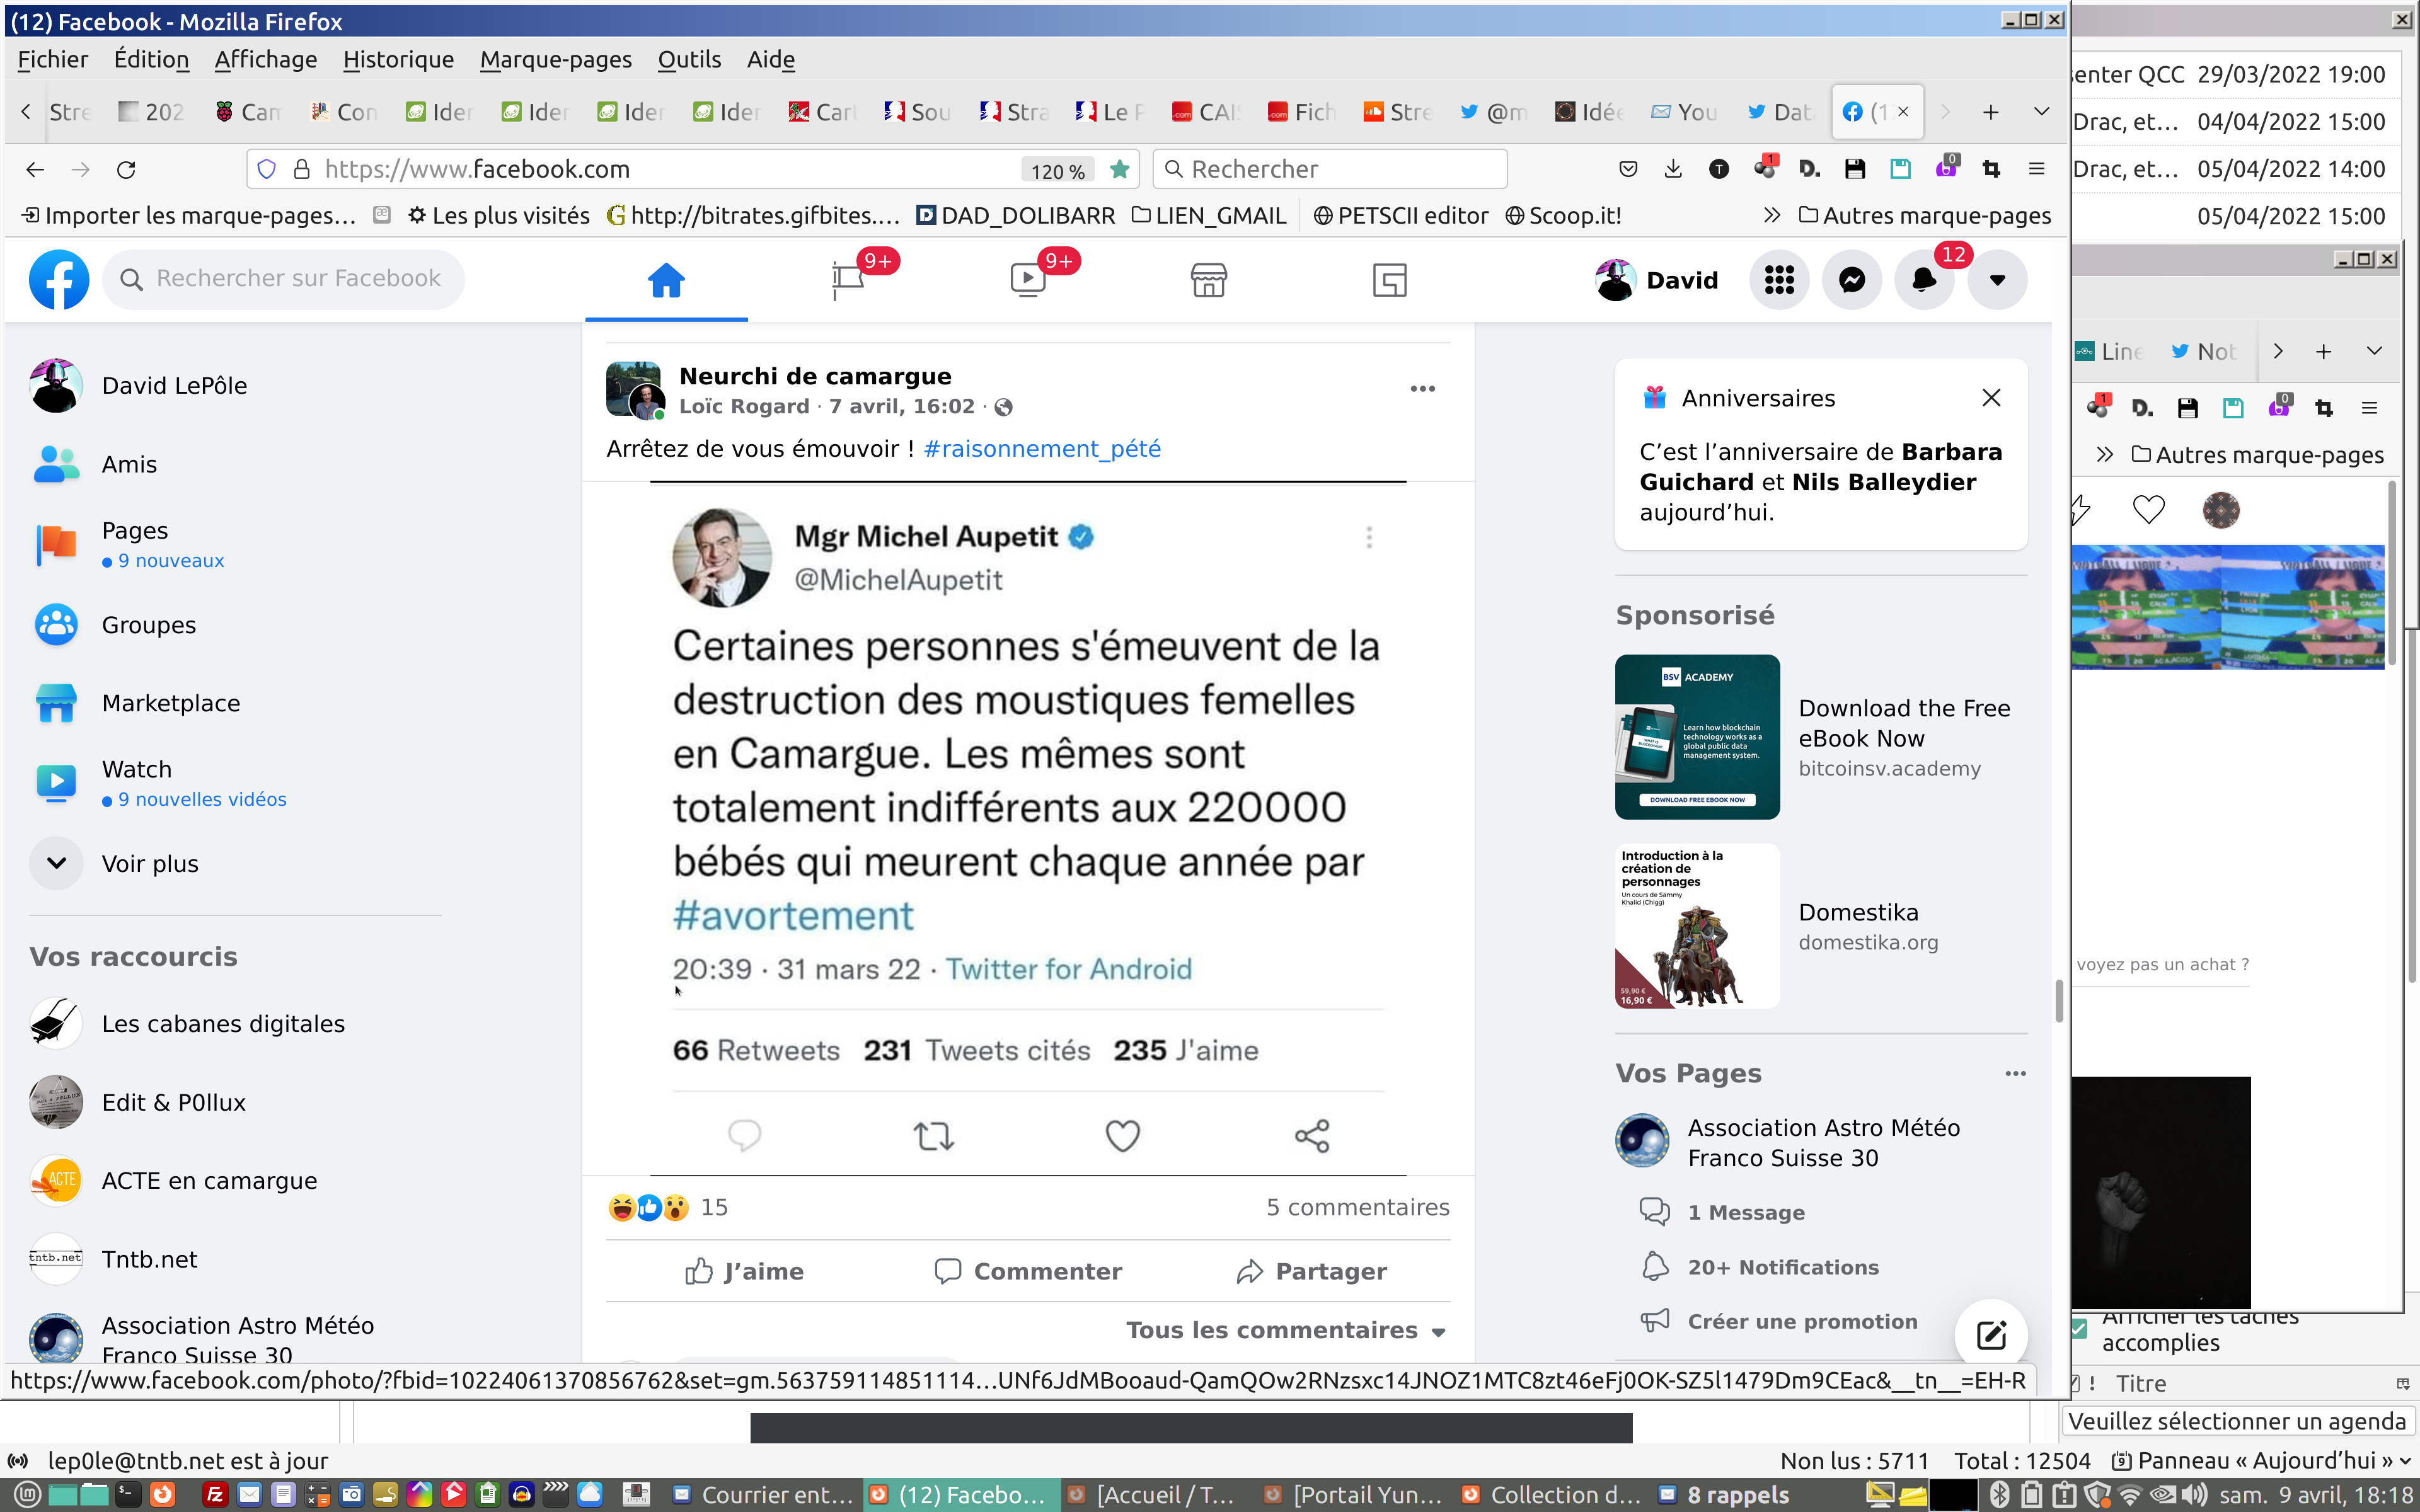This screenshot has width=2420, height=1512.
Task: Open the notifications bell
Action: point(1923,280)
